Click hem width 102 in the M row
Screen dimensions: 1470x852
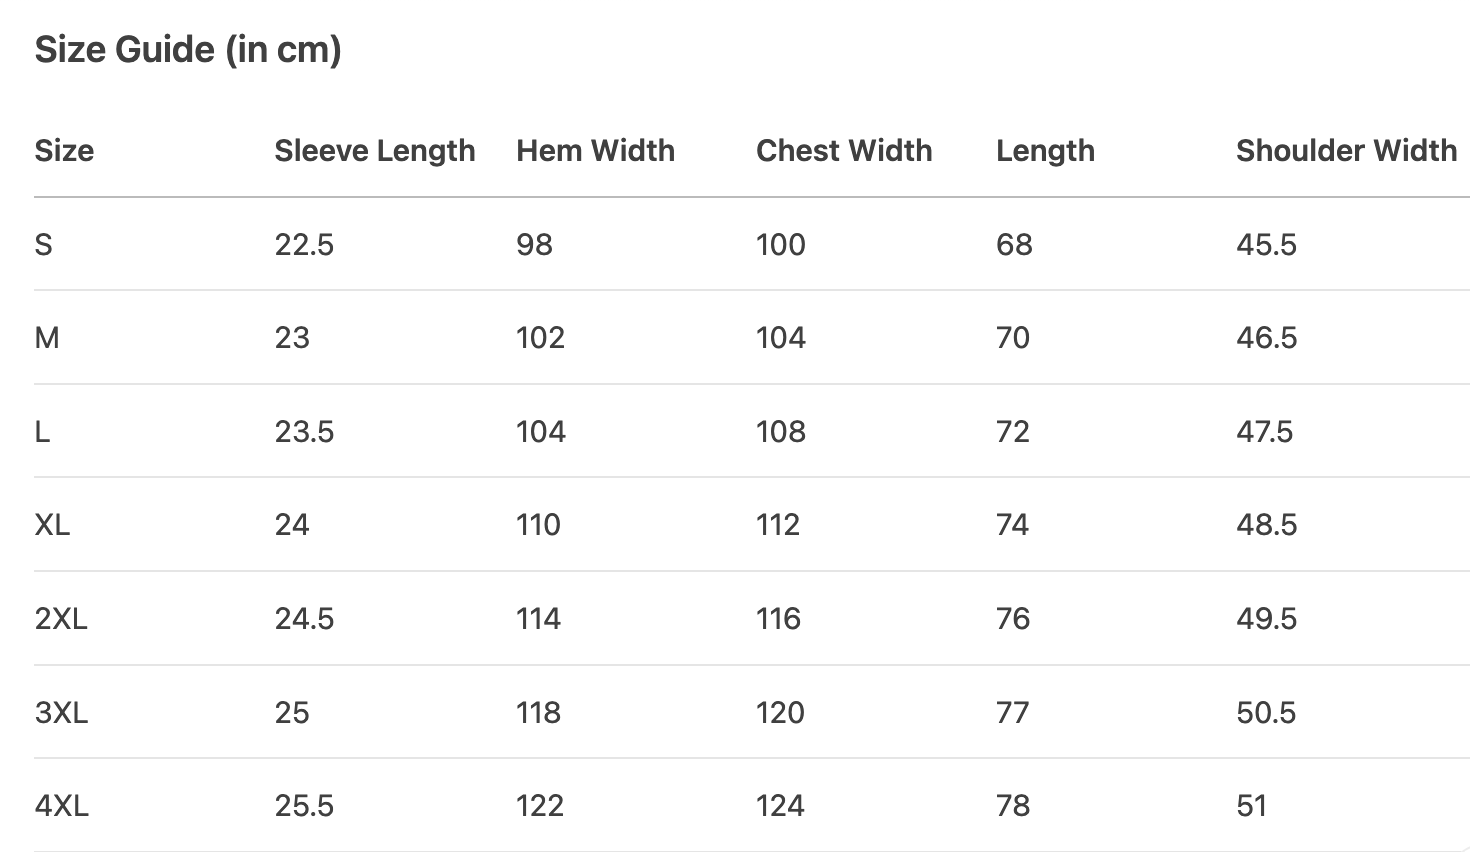pos(540,338)
